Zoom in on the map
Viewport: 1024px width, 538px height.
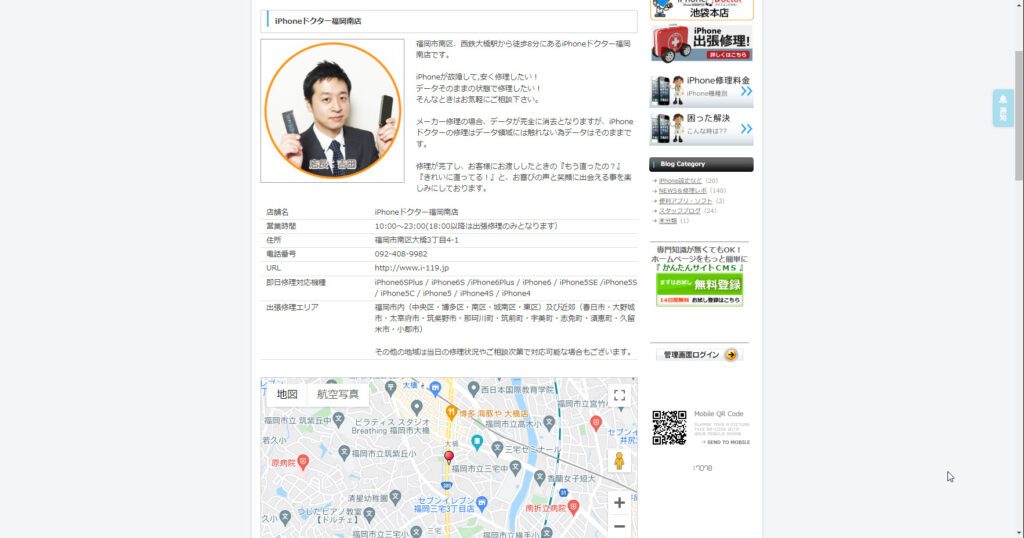click(x=619, y=503)
